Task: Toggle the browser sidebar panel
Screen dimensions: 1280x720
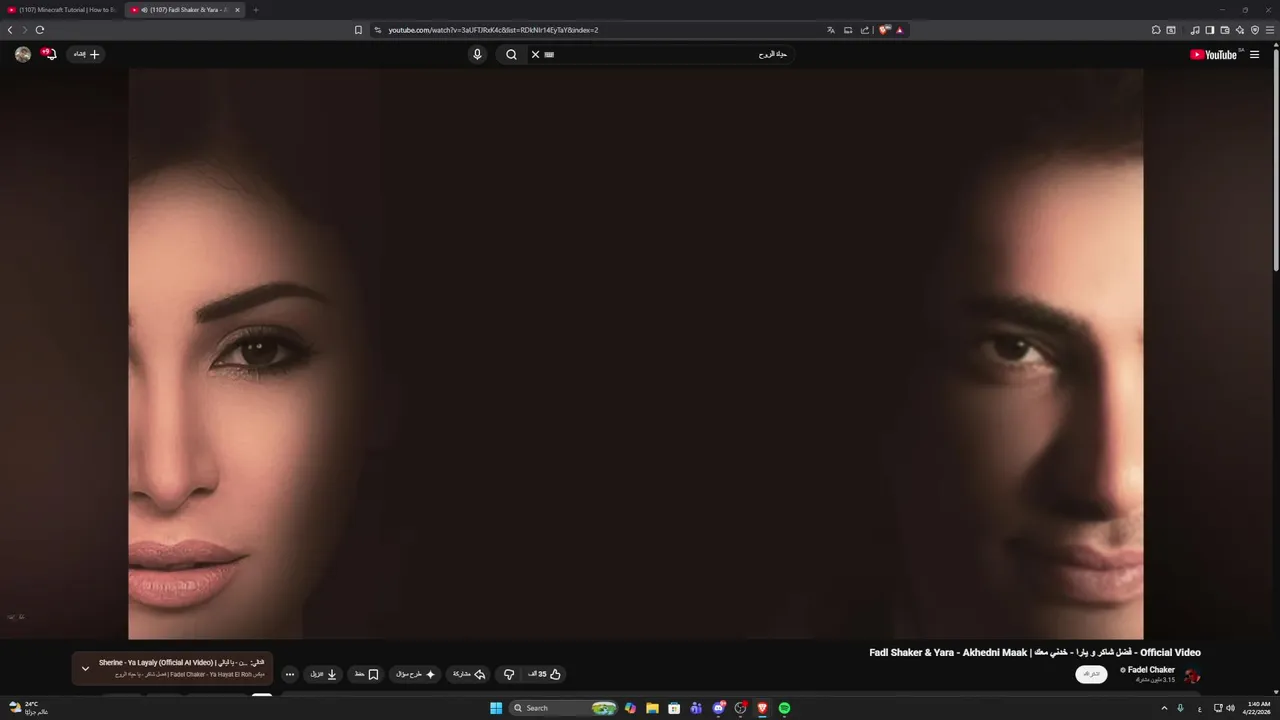Action: (1209, 30)
